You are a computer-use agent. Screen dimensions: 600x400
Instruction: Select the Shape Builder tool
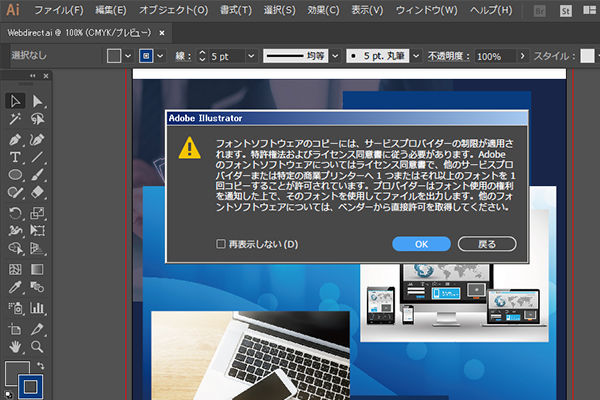click(x=15, y=248)
